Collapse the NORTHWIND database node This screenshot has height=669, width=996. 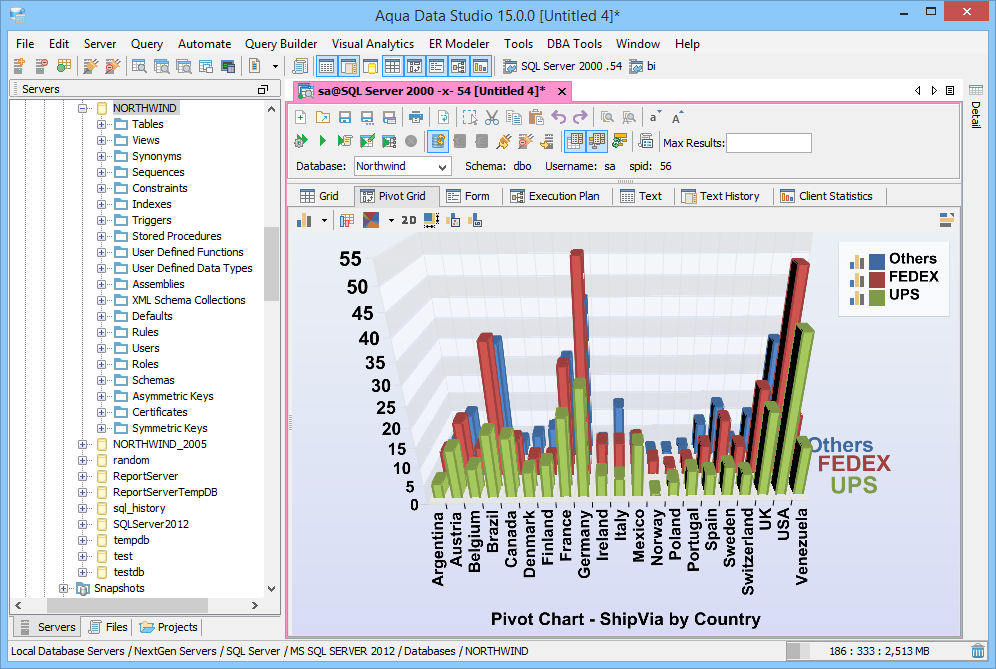pyautogui.click(x=82, y=108)
